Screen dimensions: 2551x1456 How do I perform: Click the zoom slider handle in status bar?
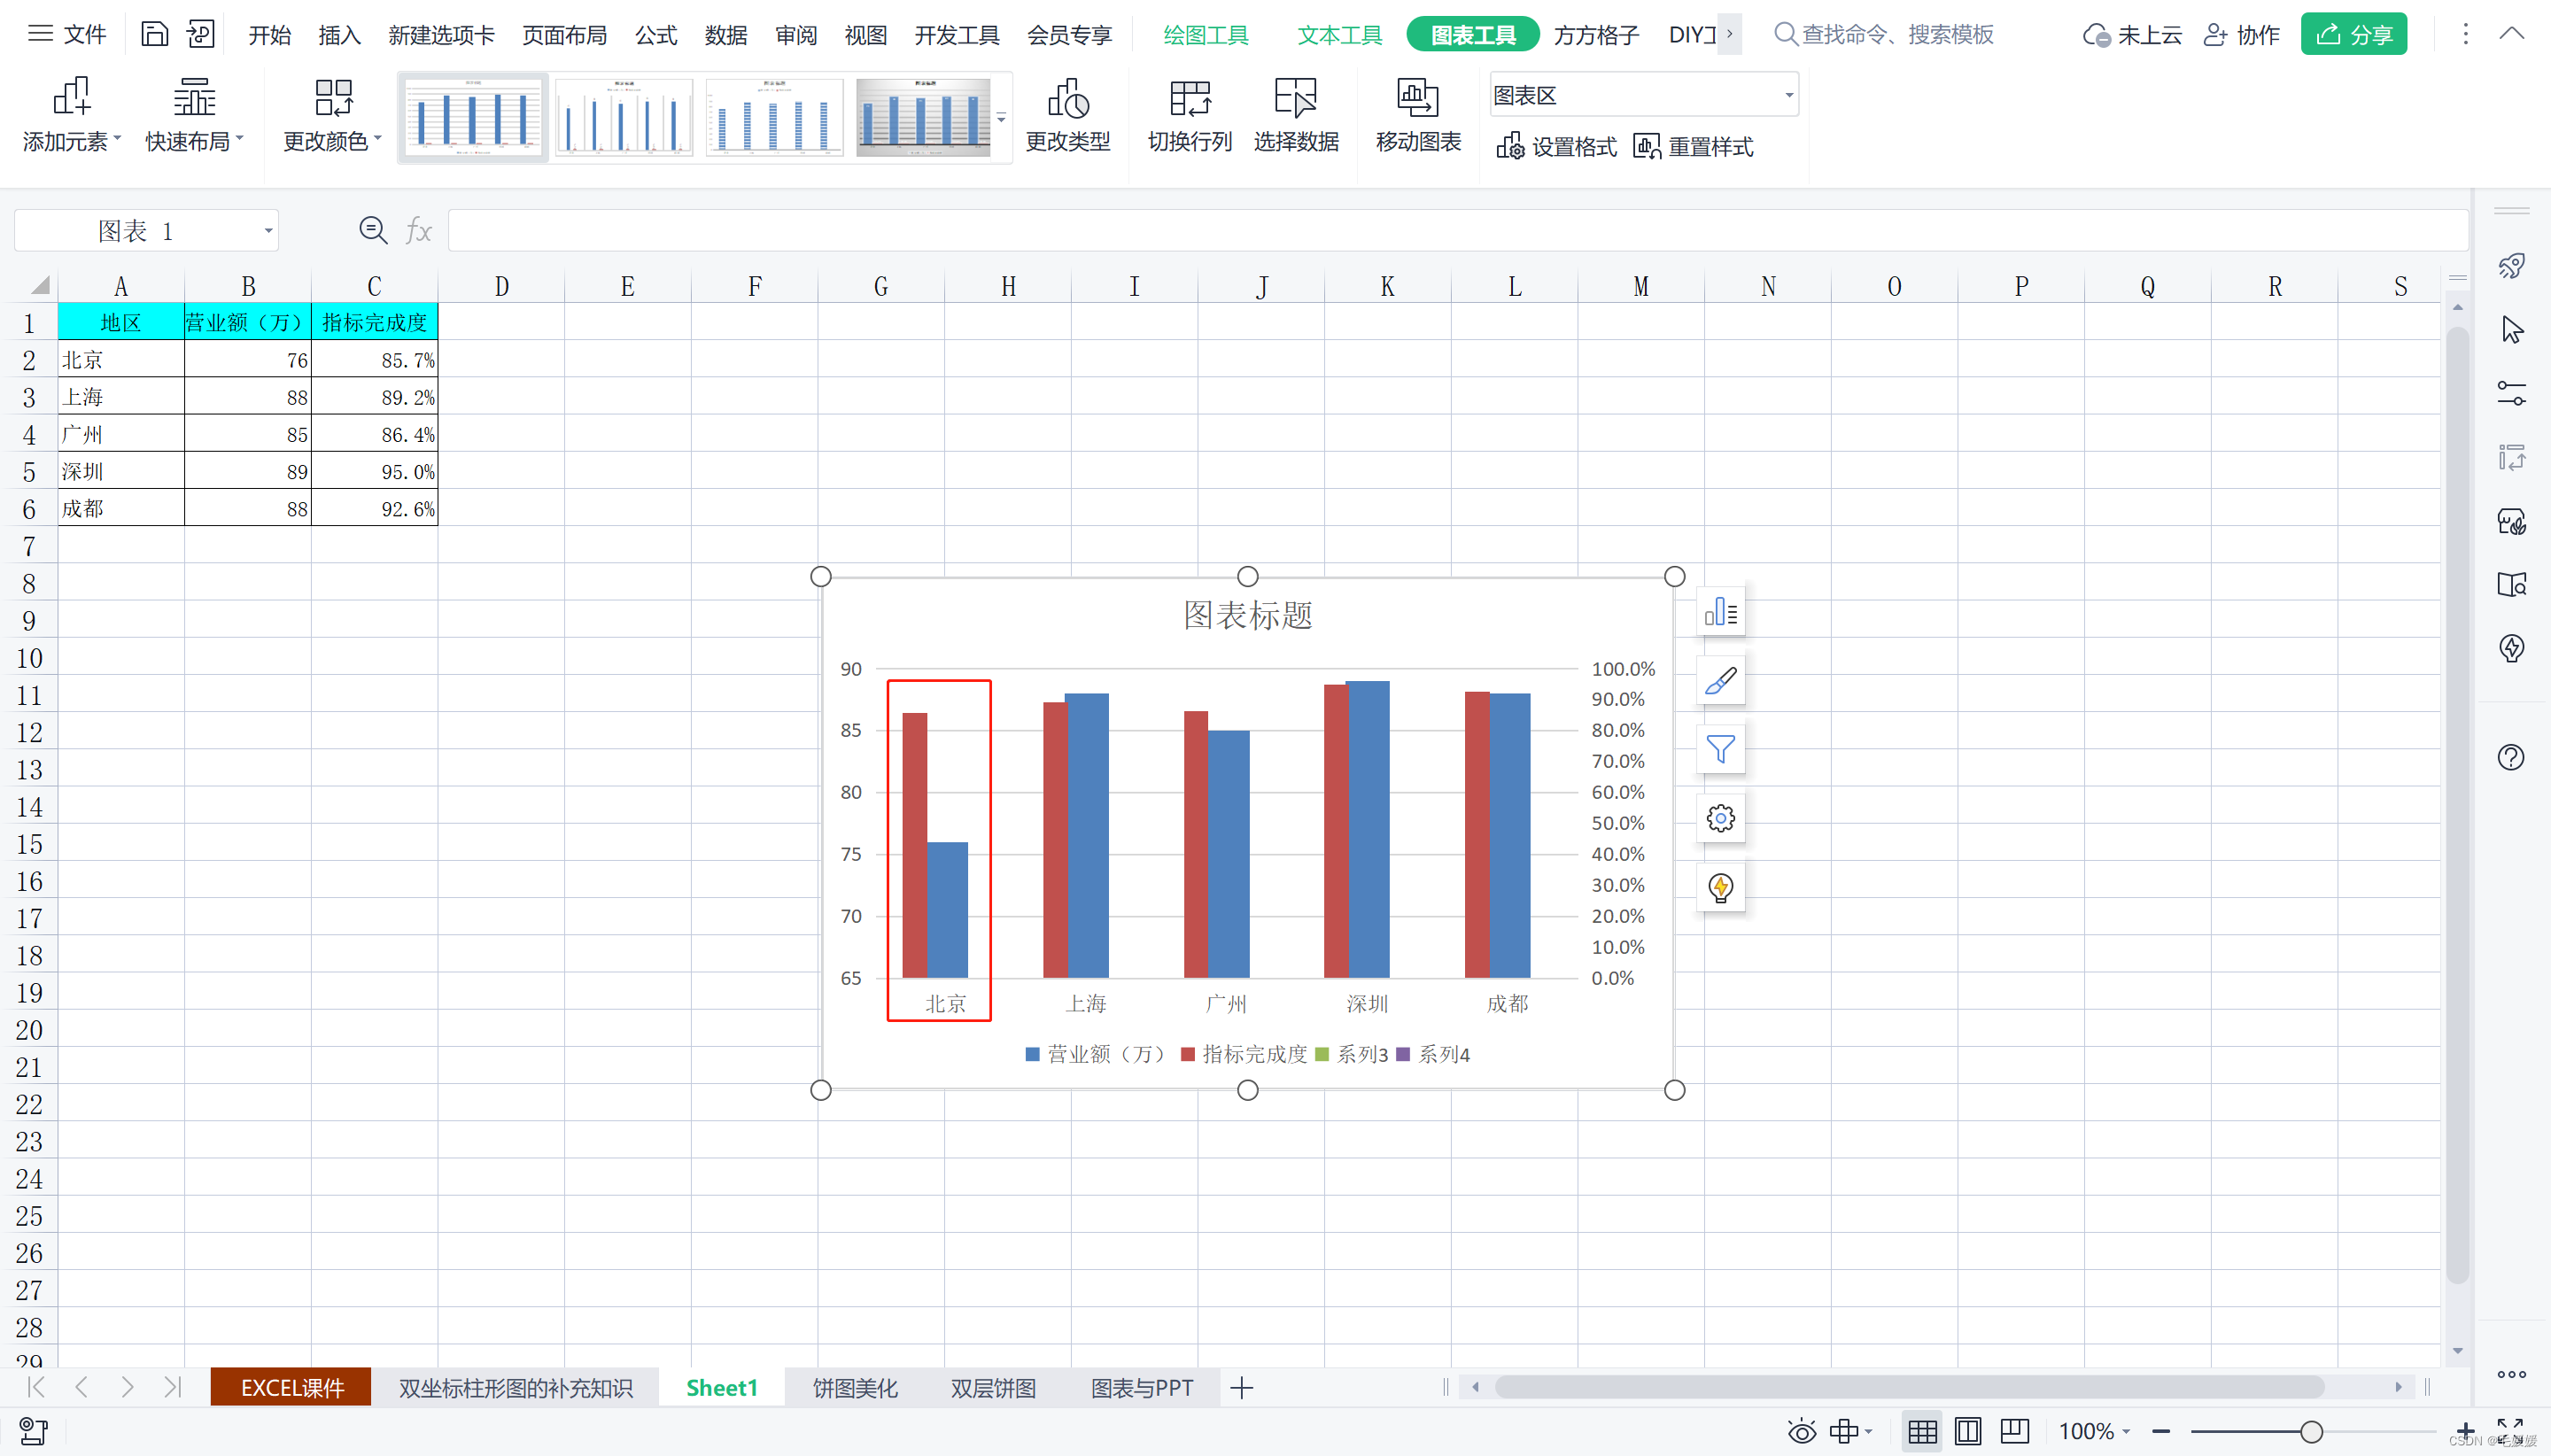2310,1431
